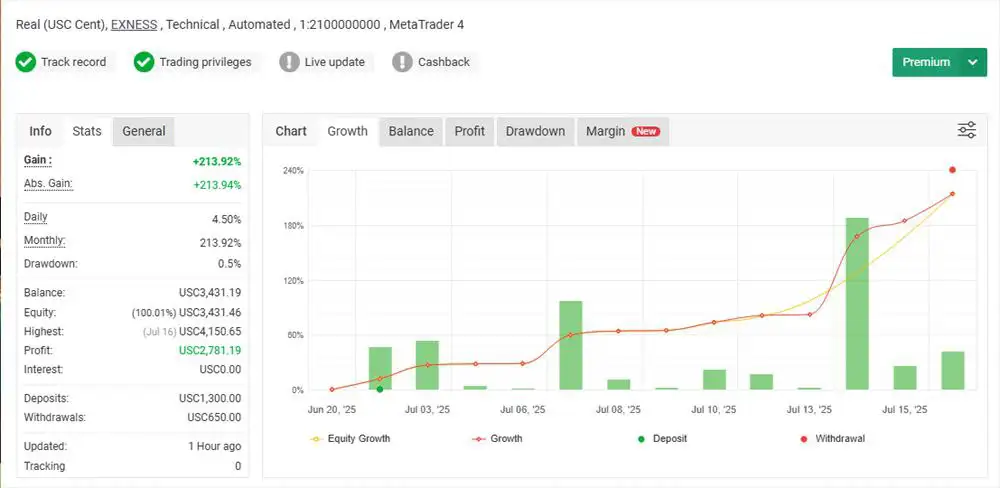Click the Trading privileges checkmark icon
Viewport: 1000px width, 488px height.
pos(144,62)
